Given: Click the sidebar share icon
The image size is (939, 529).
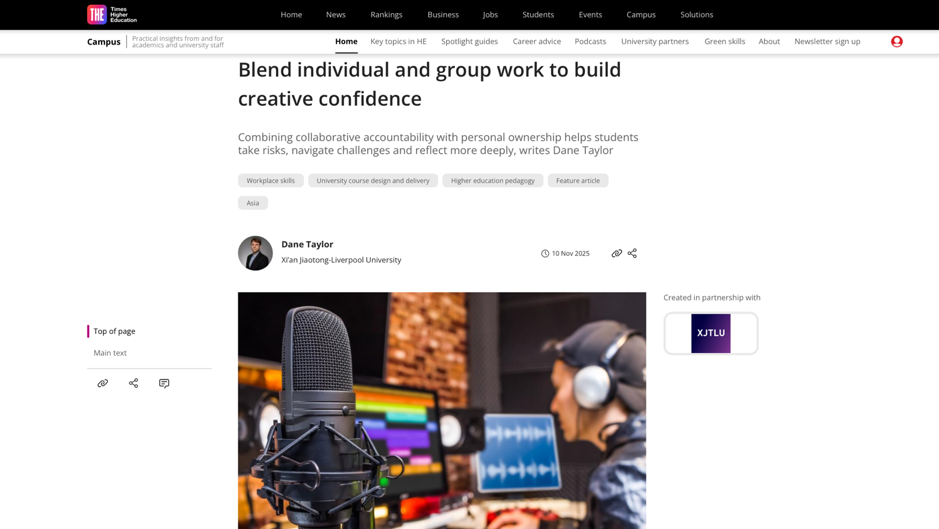Looking at the screenshot, I should coord(133,383).
